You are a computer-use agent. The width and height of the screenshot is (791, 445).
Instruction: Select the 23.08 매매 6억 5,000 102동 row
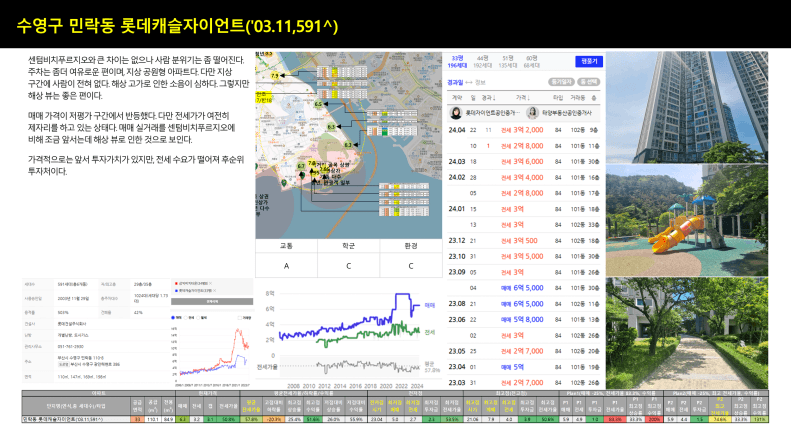524,304
